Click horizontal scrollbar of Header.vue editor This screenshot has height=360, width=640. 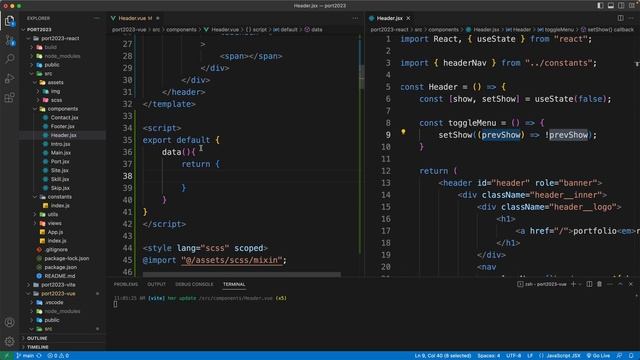[x=242, y=275]
